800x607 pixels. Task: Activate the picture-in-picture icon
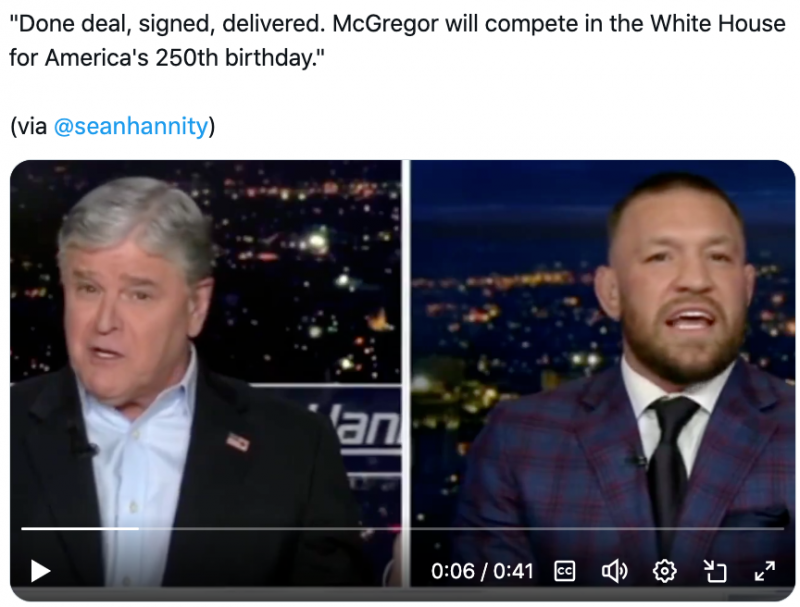tap(714, 571)
